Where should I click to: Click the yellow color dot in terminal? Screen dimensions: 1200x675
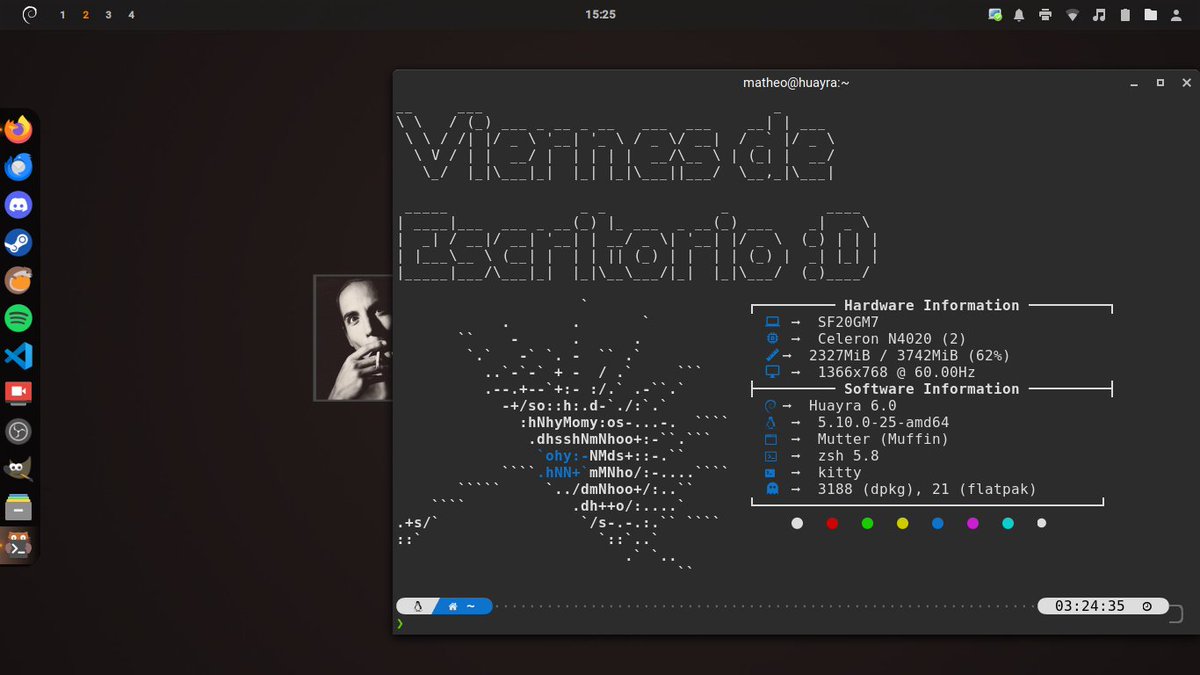(902, 523)
